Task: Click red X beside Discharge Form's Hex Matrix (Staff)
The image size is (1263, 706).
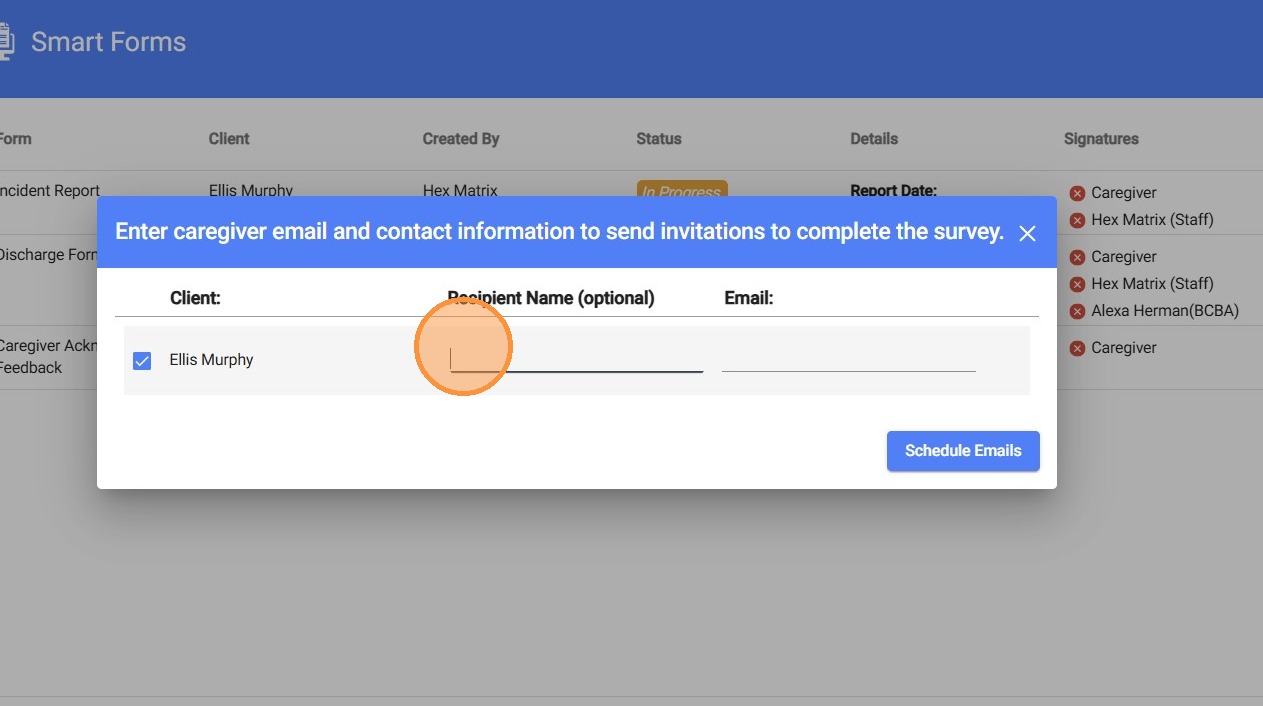Action: point(1077,284)
